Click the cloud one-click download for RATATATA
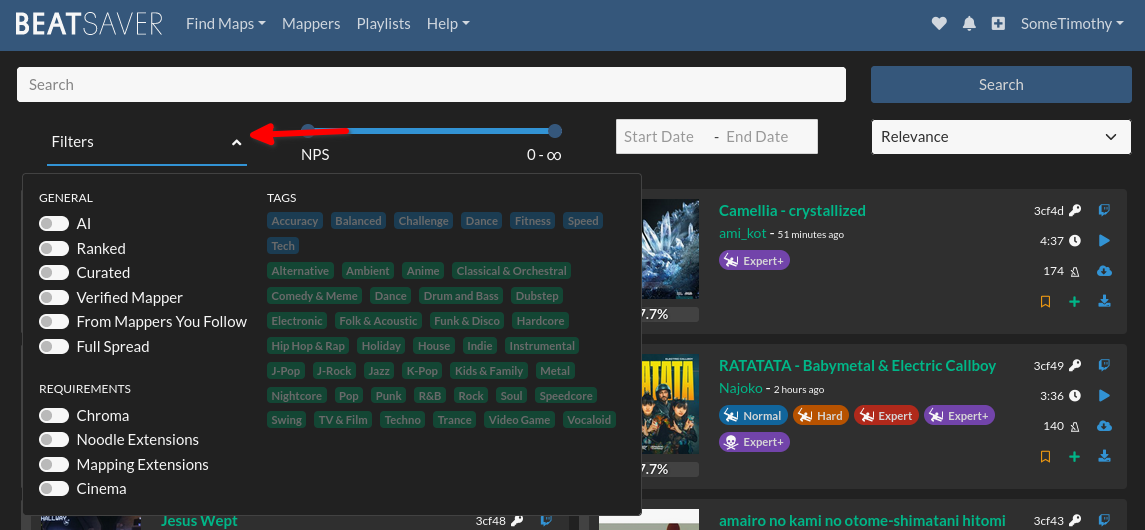1145x530 pixels. 1104,426
